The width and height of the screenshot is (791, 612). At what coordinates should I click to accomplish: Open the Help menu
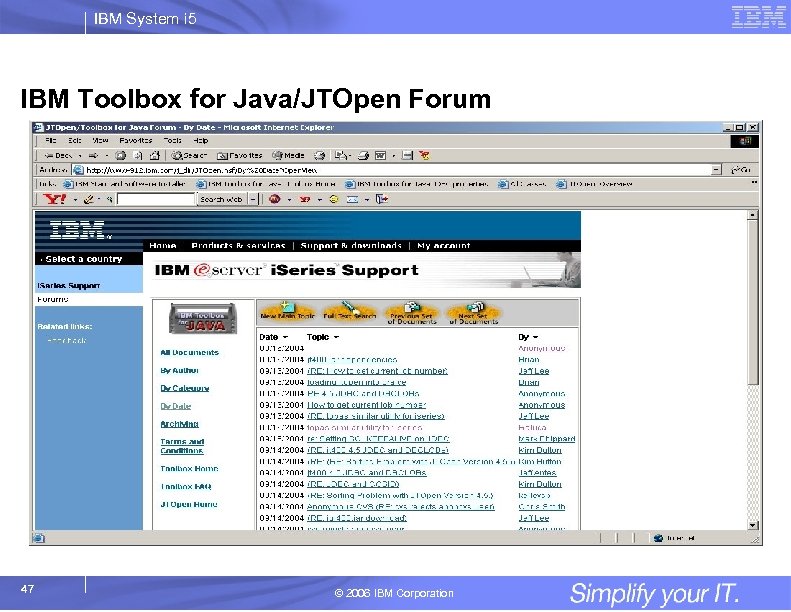click(200, 140)
